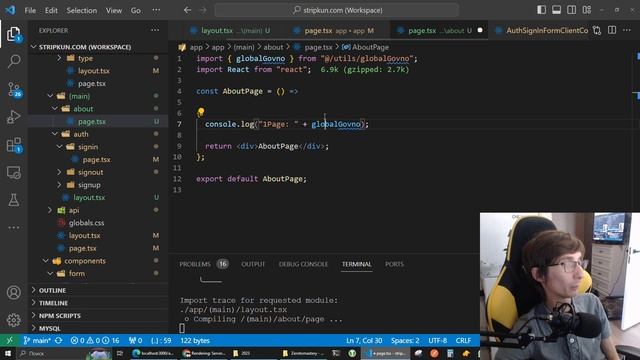Switch to the DEBUG CONSOLE panel tab
This screenshot has height=360, width=640.
[303, 264]
